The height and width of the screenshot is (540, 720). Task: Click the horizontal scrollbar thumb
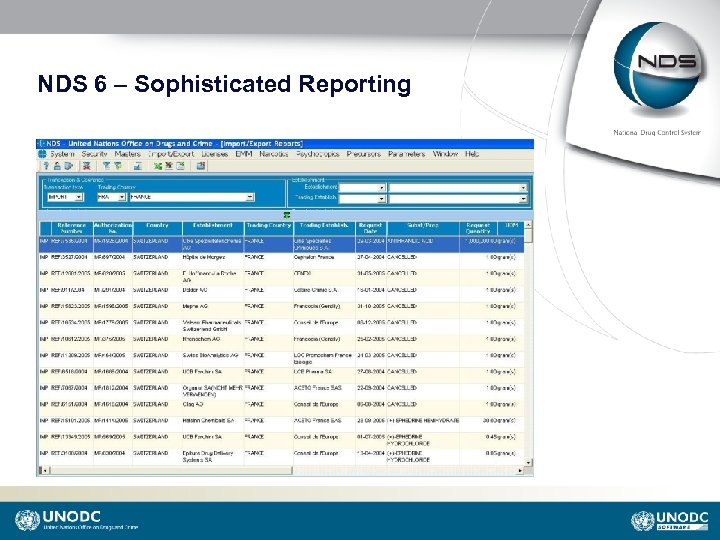170,471
